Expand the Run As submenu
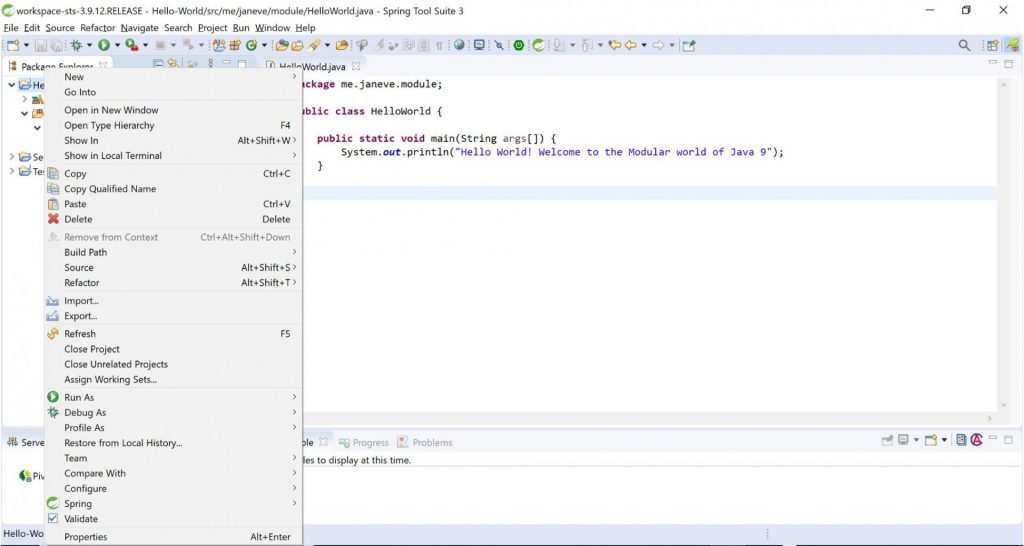The height and width of the screenshot is (546, 1024). pyautogui.click(x=173, y=397)
